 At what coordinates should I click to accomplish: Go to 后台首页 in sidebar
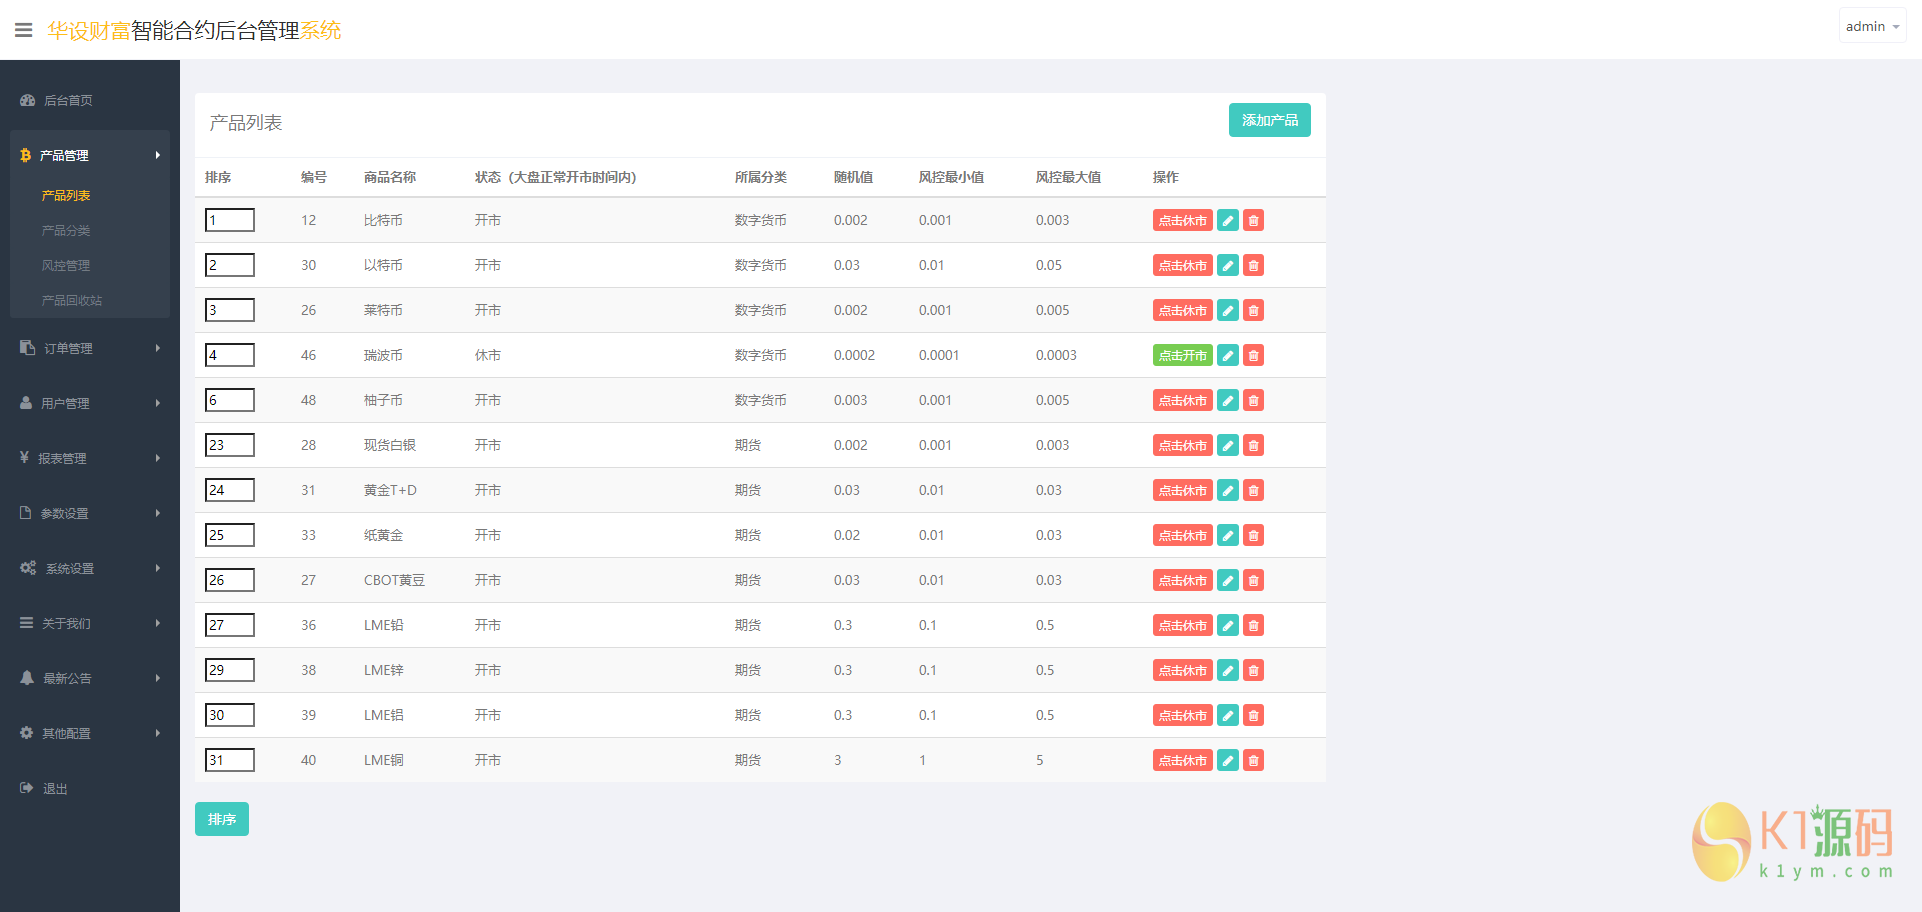[68, 100]
